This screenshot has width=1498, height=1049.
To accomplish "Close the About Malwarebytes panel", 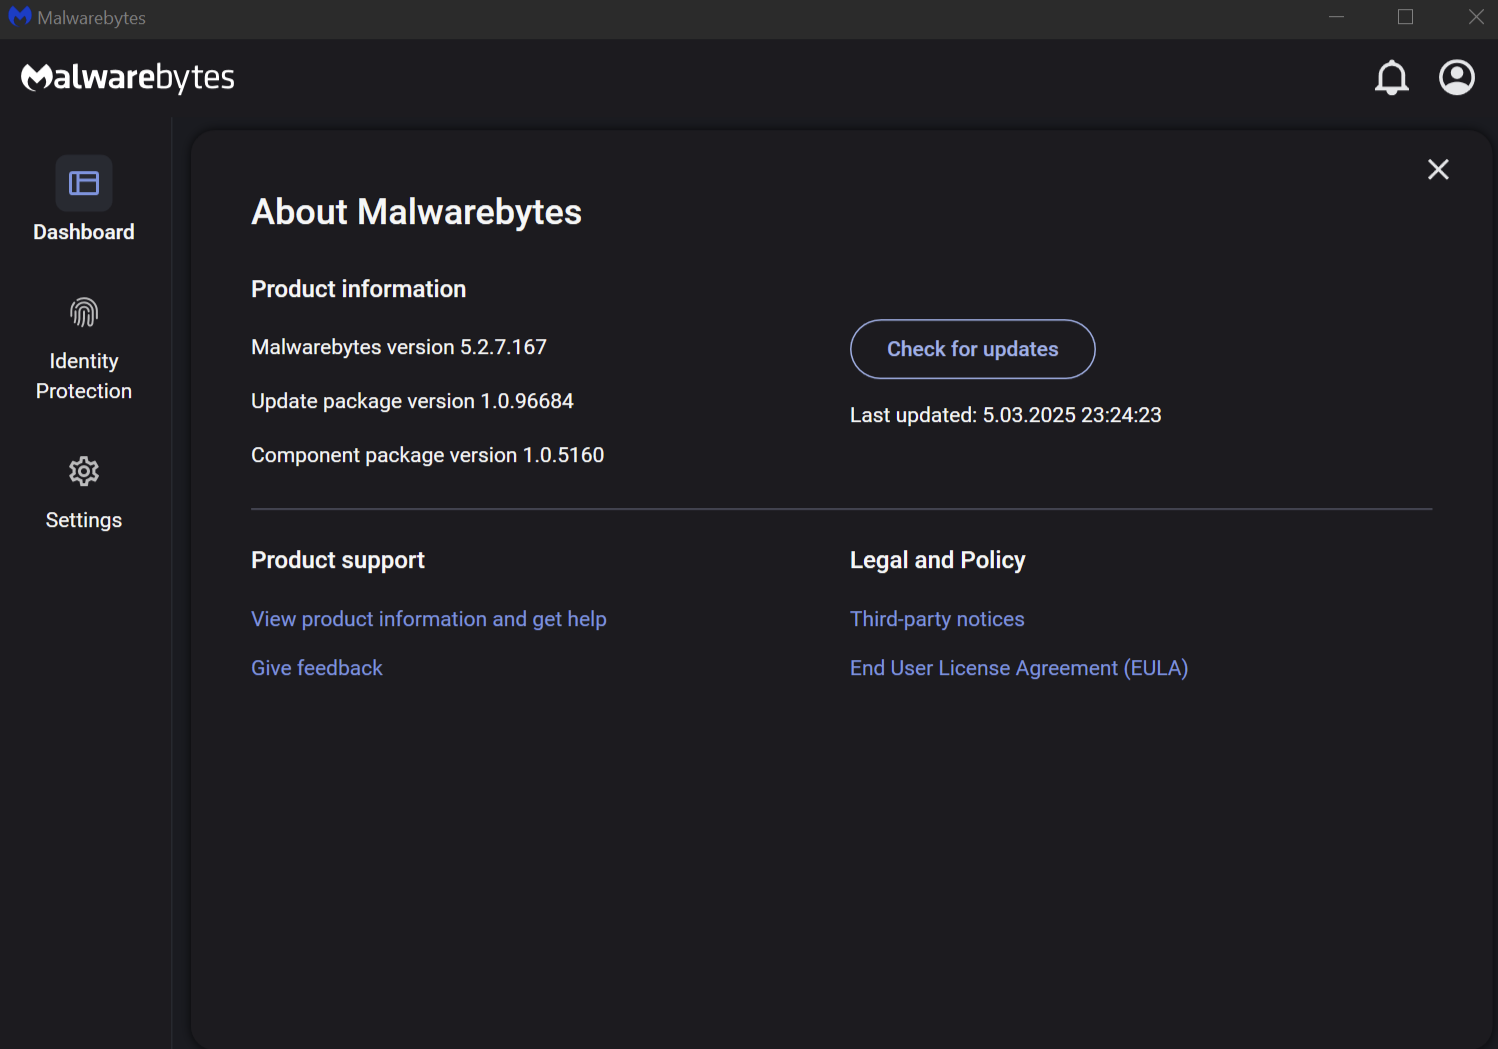I will tap(1438, 169).
